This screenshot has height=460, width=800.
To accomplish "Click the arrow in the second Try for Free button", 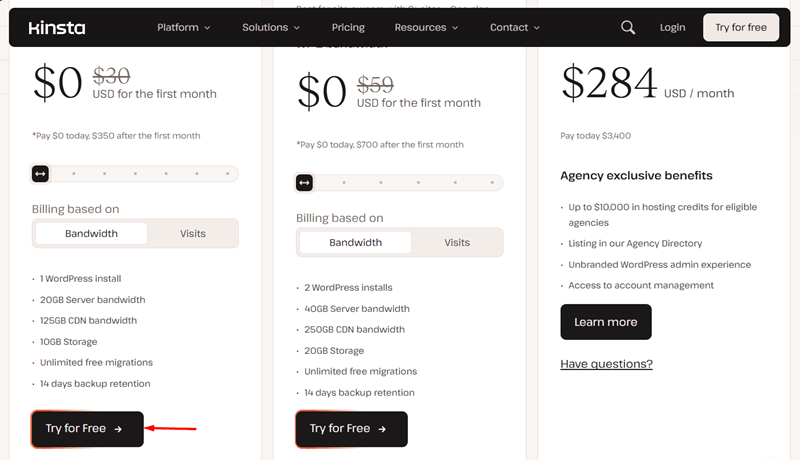I will pyautogui.click(x=382, y=429).
